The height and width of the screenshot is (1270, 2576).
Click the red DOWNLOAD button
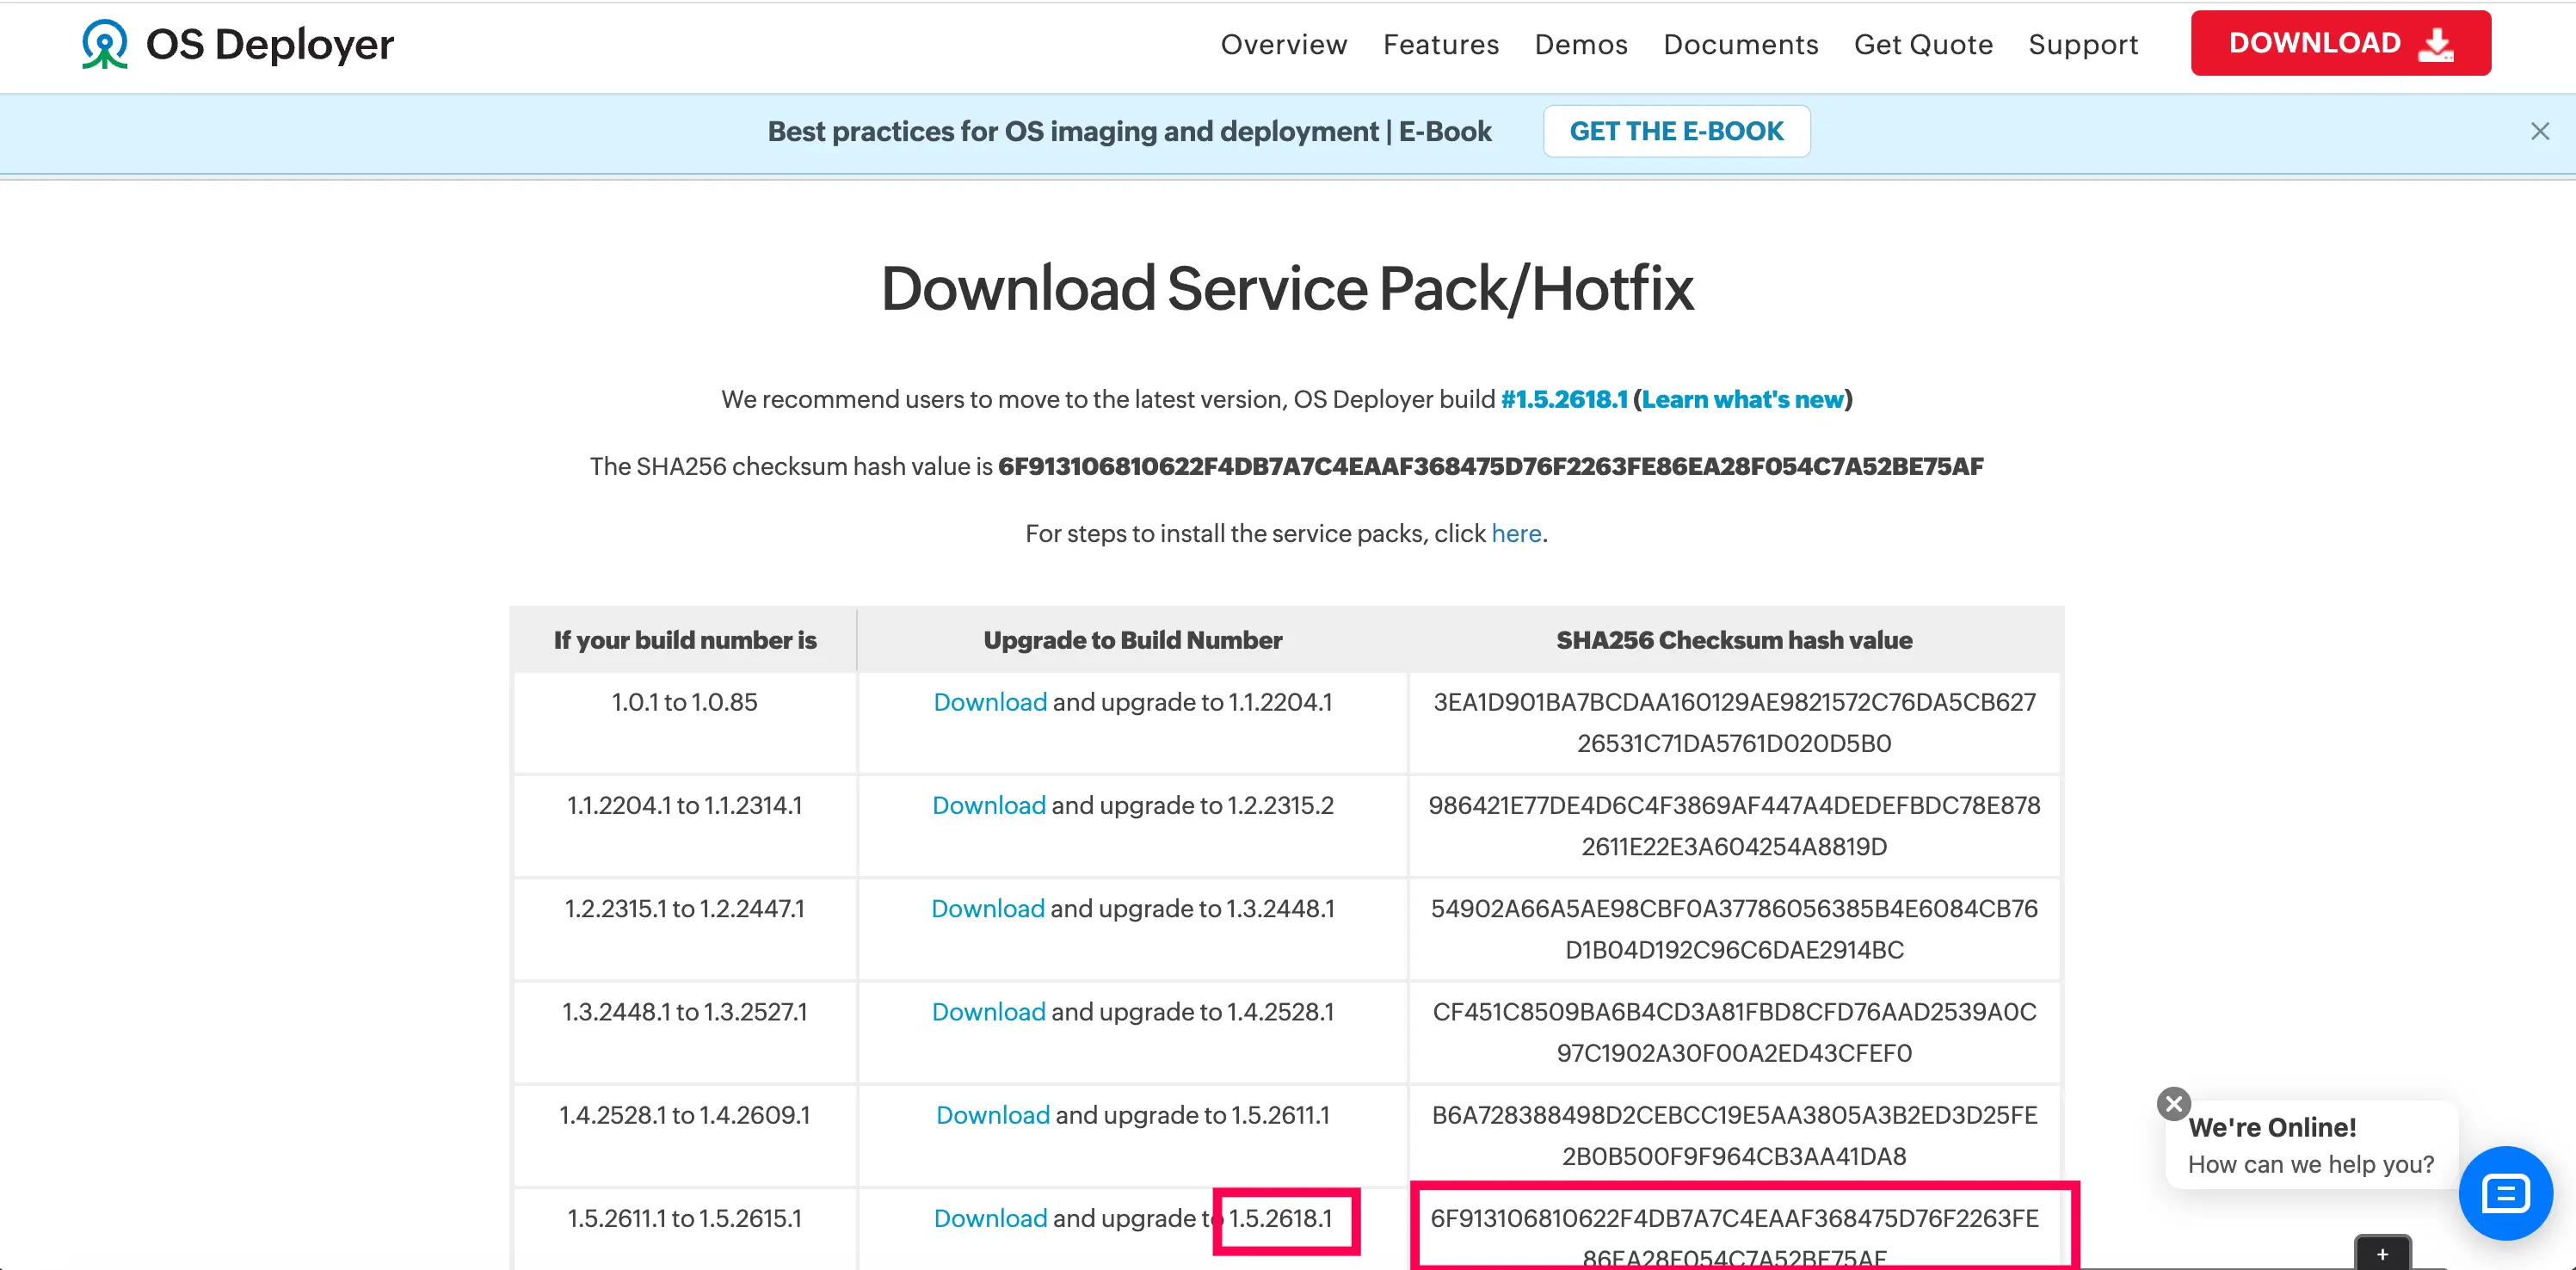[x=2340, y=43]
